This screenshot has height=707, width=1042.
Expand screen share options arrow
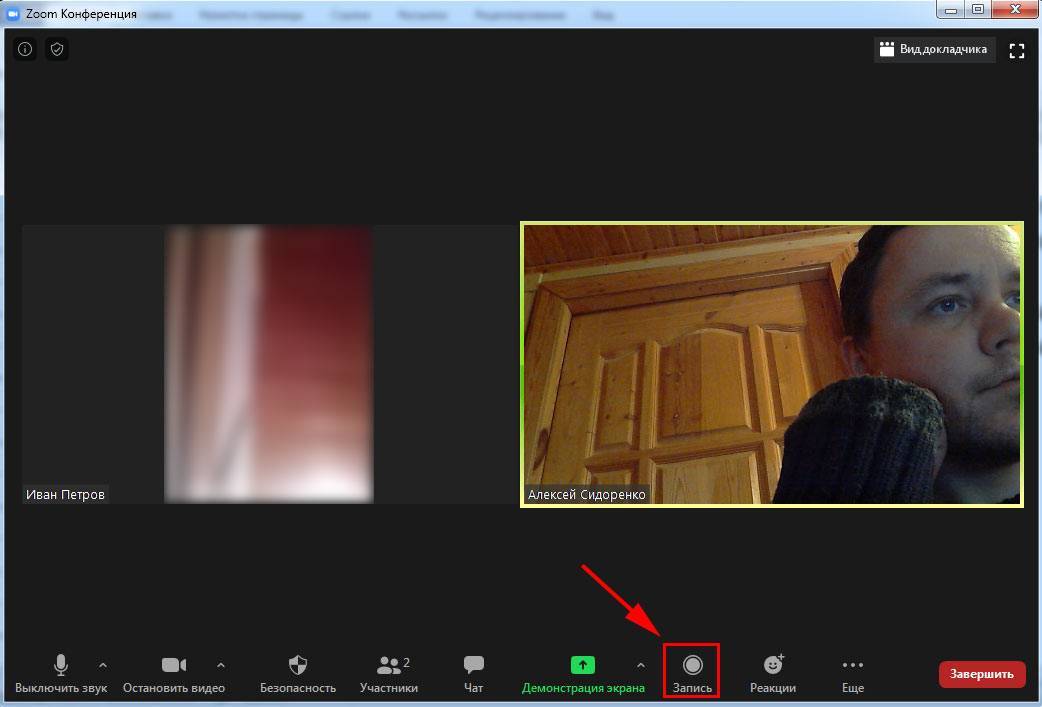[x=641, y=665]
